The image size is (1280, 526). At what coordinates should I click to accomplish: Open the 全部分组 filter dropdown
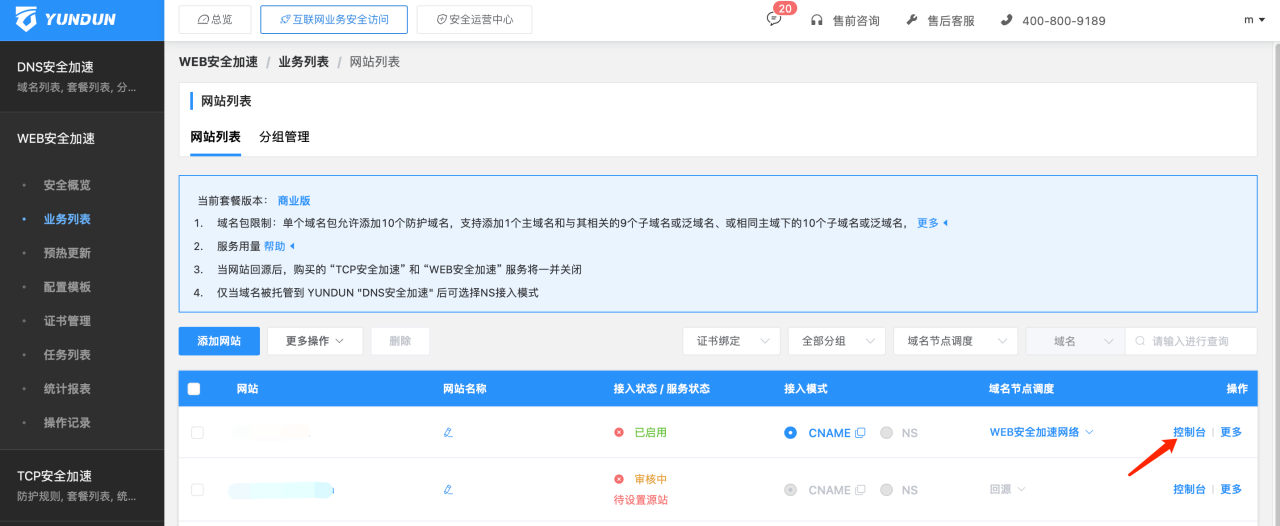point(837,341)
